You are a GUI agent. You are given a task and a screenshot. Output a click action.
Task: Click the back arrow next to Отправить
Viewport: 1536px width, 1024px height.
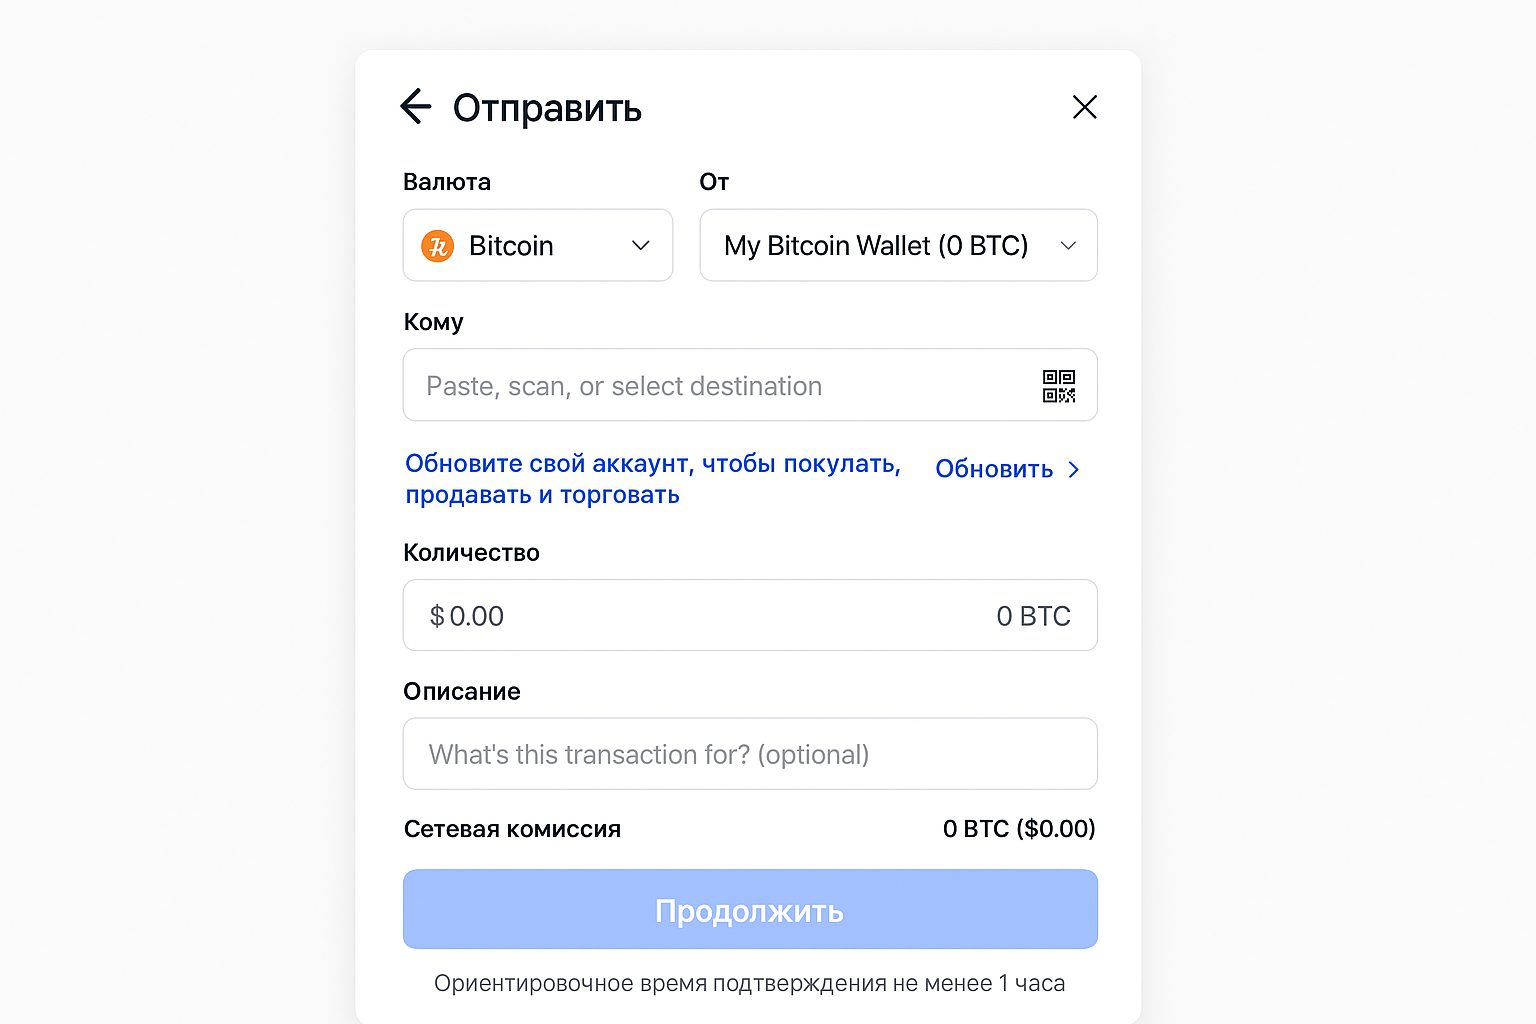pyautogui.click(x=416, y=106)
